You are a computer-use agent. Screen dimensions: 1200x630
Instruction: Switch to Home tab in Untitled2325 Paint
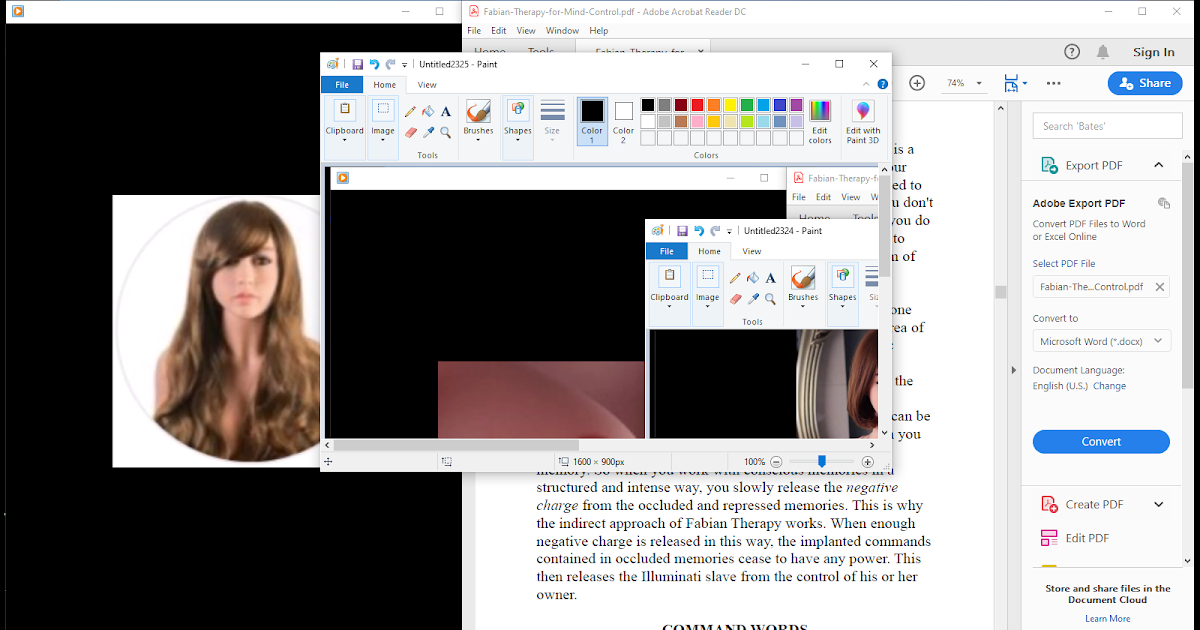385,85
